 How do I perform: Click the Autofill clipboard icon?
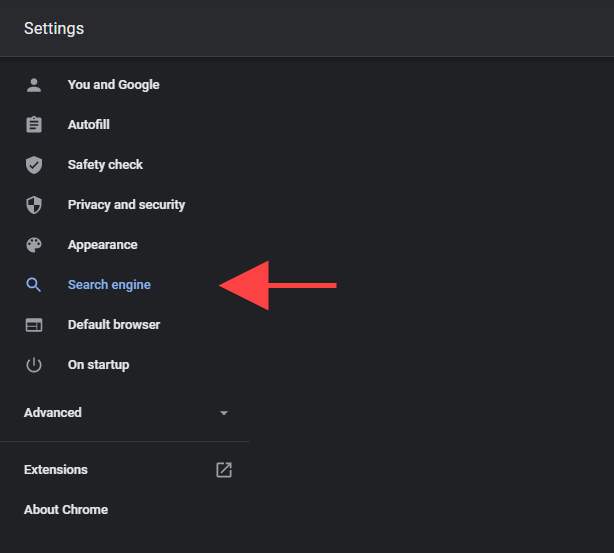pos(34,125)
